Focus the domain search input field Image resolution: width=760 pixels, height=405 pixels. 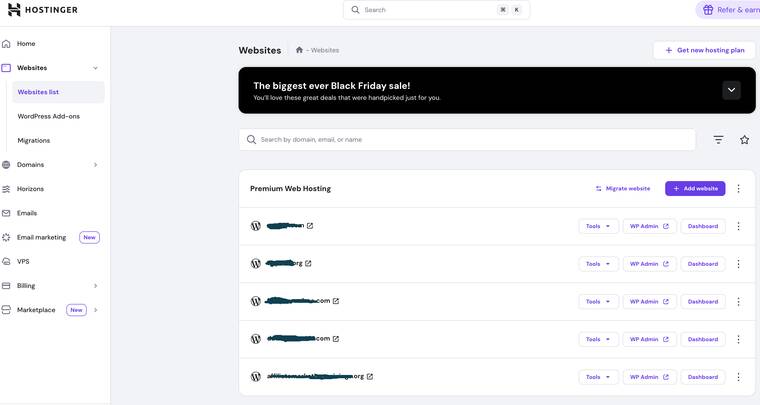[x=470, y=140]
